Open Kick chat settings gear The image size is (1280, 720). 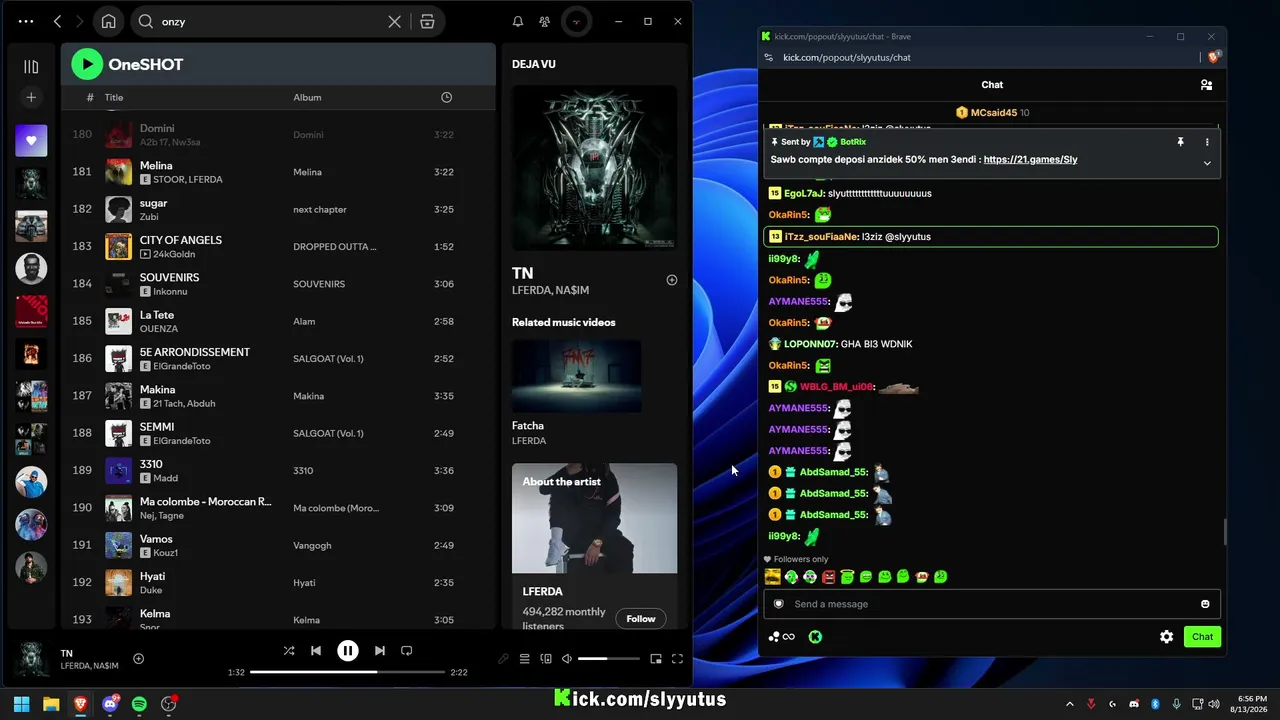[1166, 637]
